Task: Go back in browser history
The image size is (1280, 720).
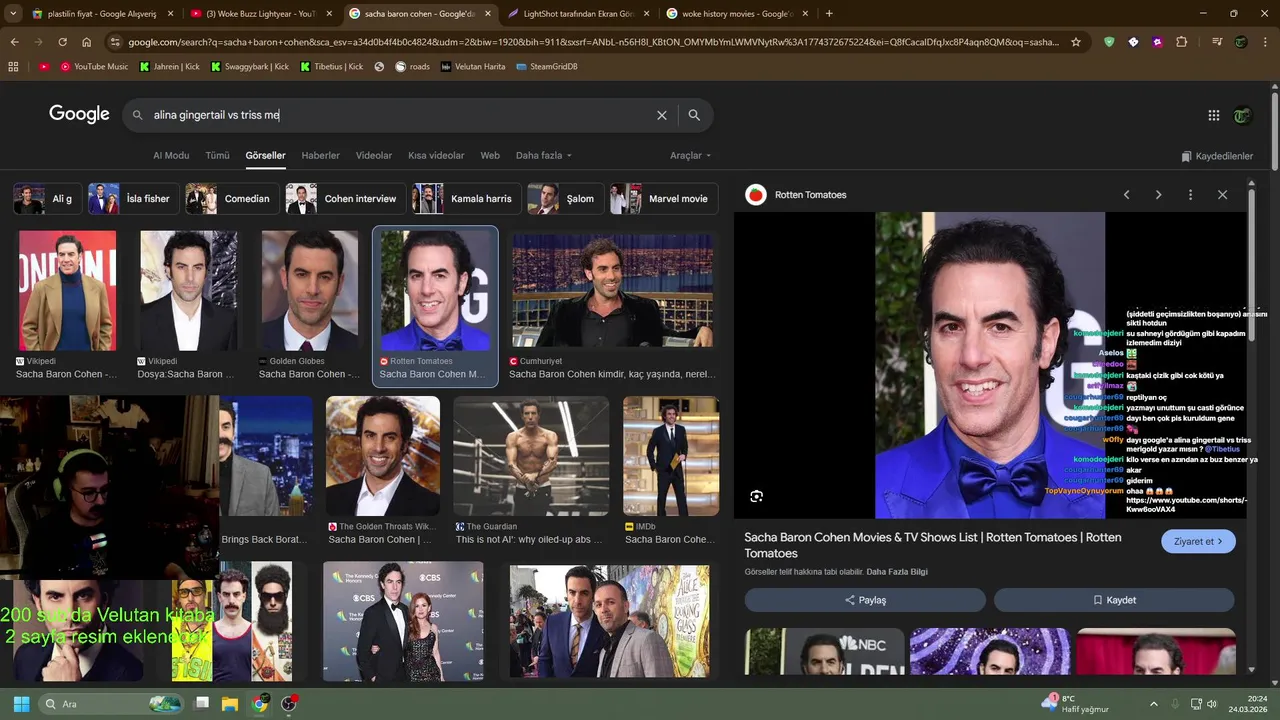Action: tap(14, 42)
